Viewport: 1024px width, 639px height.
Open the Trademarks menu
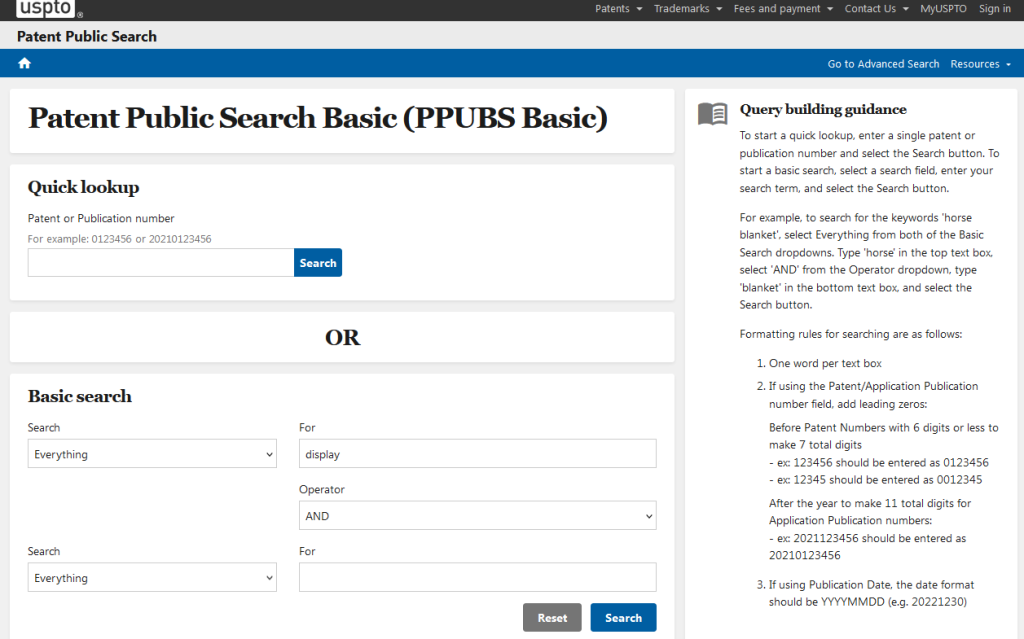(x=688, y=8)
